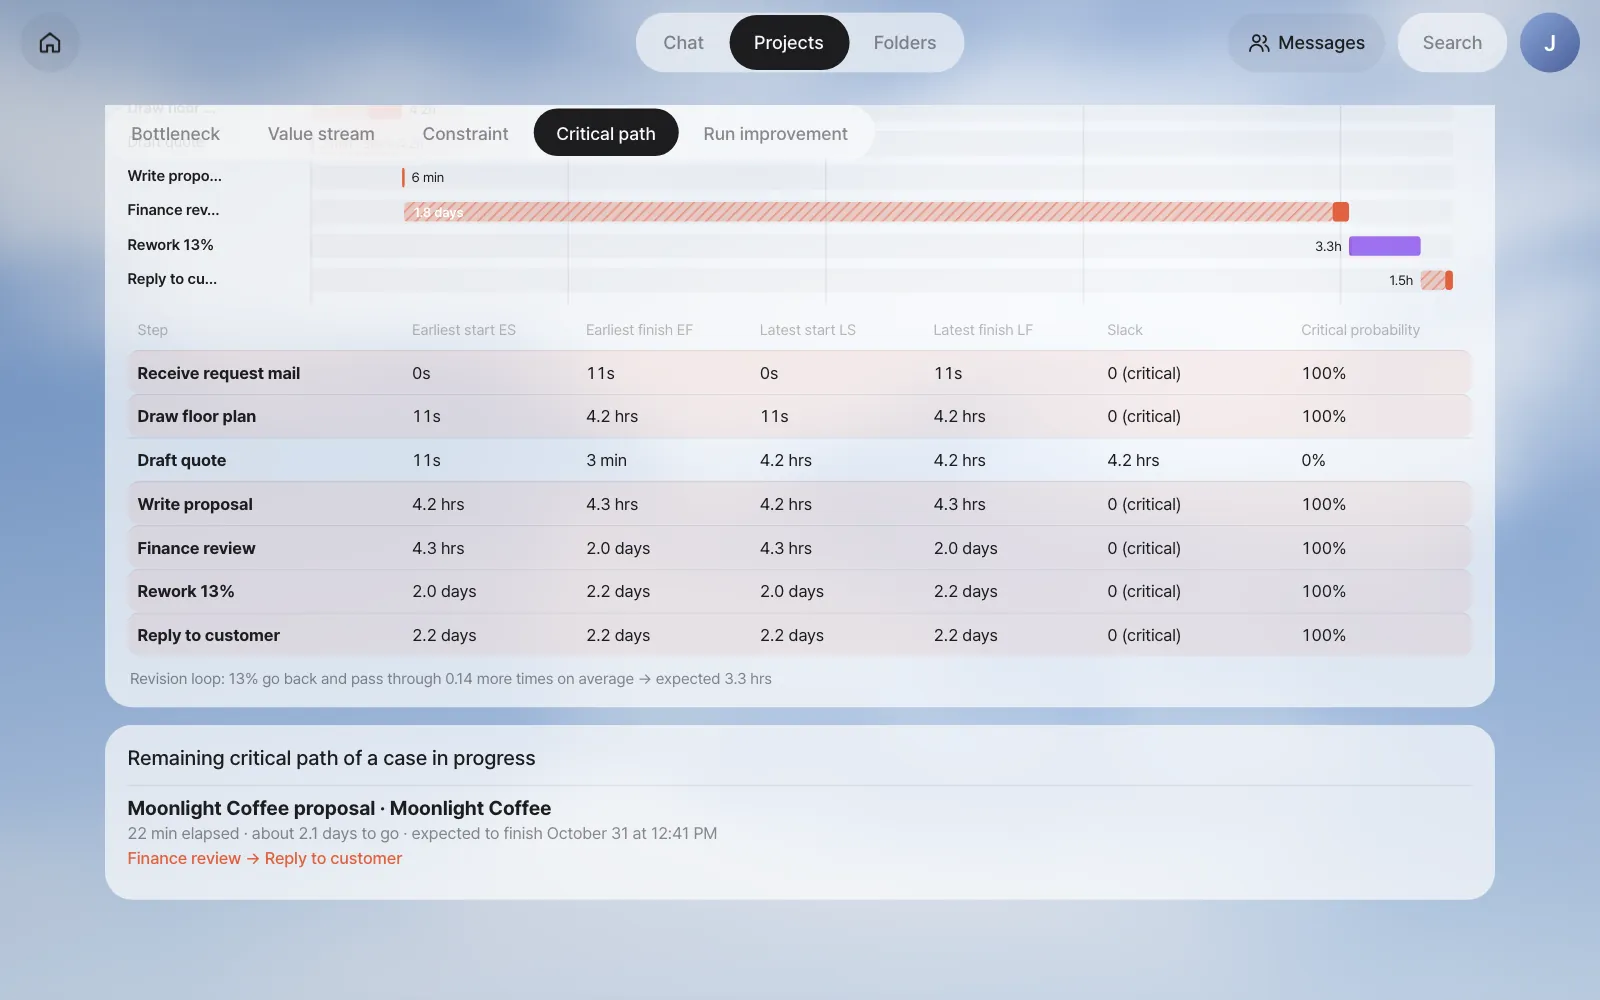This screenshot has height=1000, width=1600.
Task: Click Draft quote 0% critical probability
Action: [x=1313, y=460]
